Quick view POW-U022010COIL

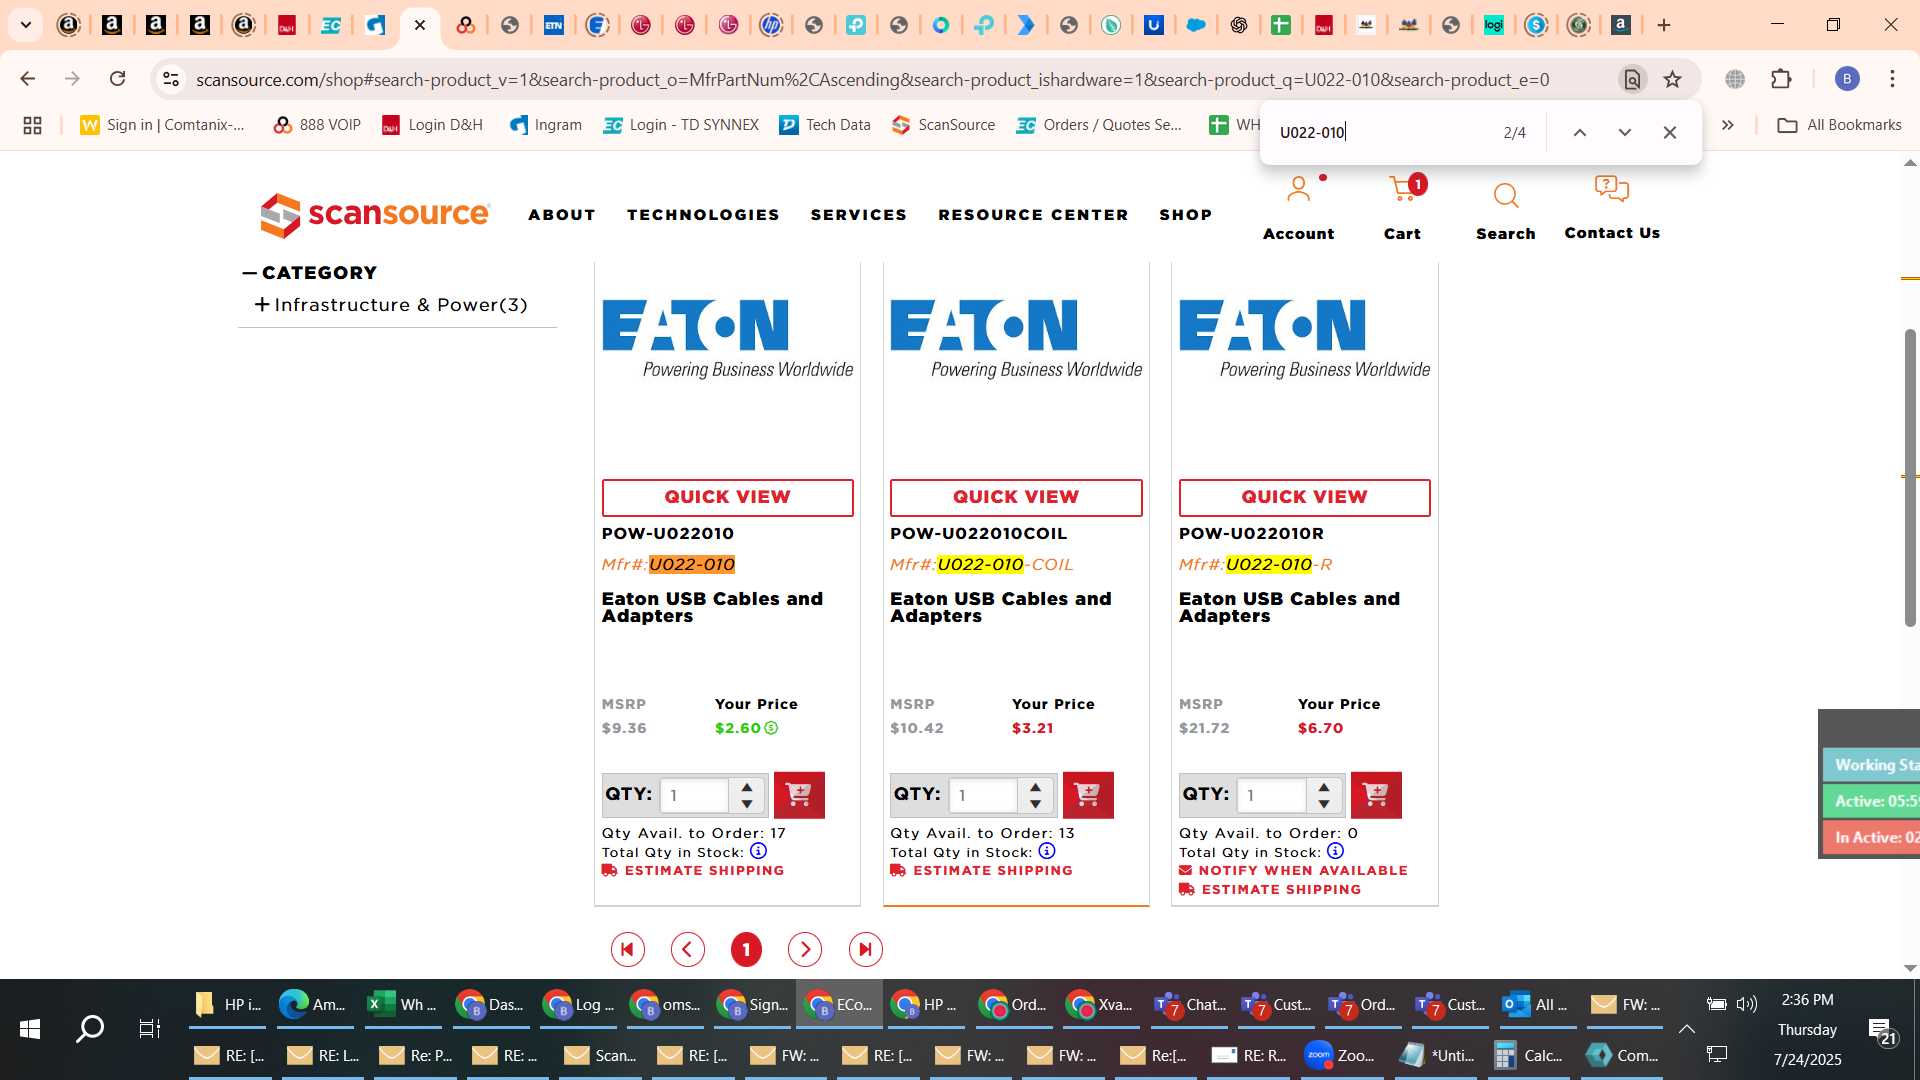[1016, 497]
